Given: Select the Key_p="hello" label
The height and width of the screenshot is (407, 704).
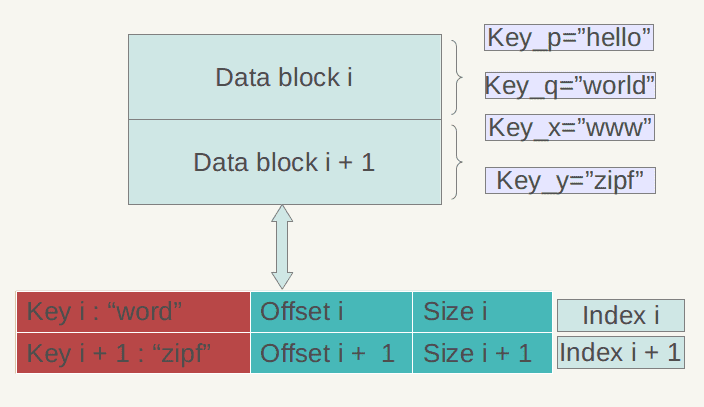Looking at the screenshot, I should (x=570, y=38).
